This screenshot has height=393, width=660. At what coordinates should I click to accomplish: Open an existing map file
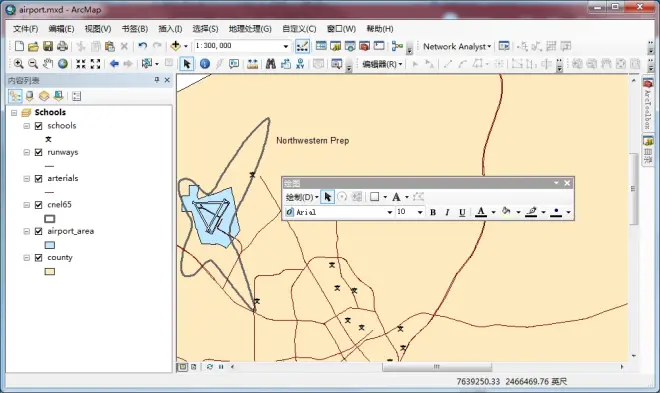pos(33,46)
